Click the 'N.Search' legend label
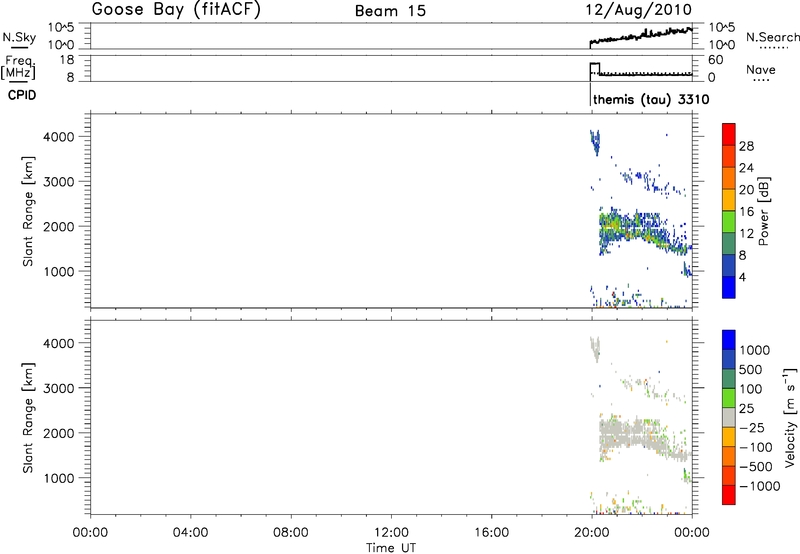 click(x=772, y=37)
